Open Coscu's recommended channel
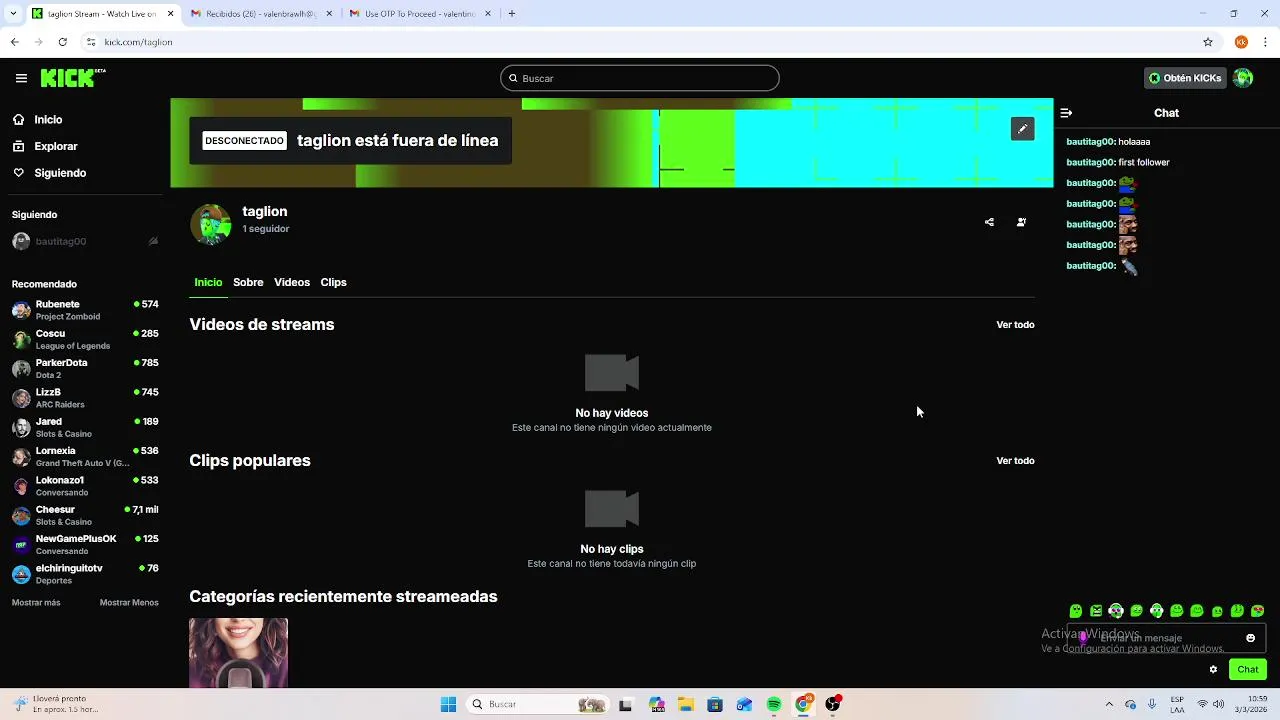1280x720 pixels. pyautogui.click(x=85, y=339)
